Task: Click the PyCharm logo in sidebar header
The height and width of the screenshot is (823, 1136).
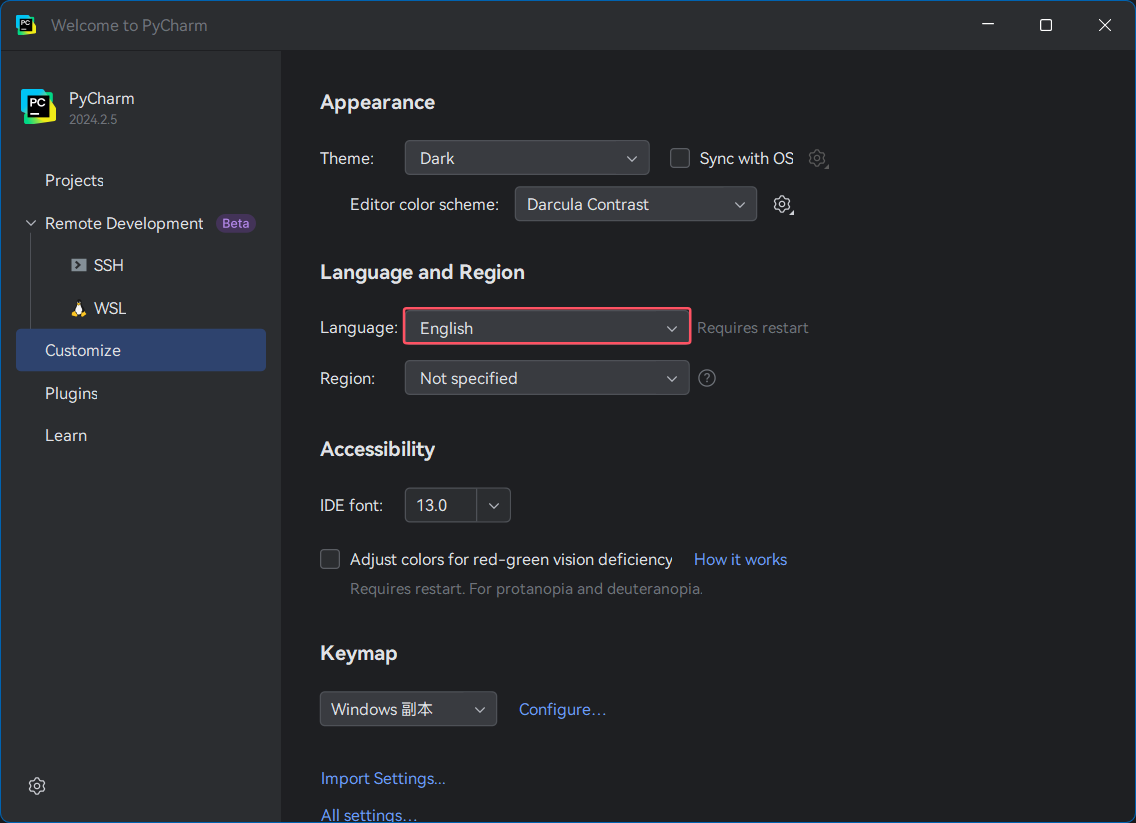Action: [x=38, y=106]
